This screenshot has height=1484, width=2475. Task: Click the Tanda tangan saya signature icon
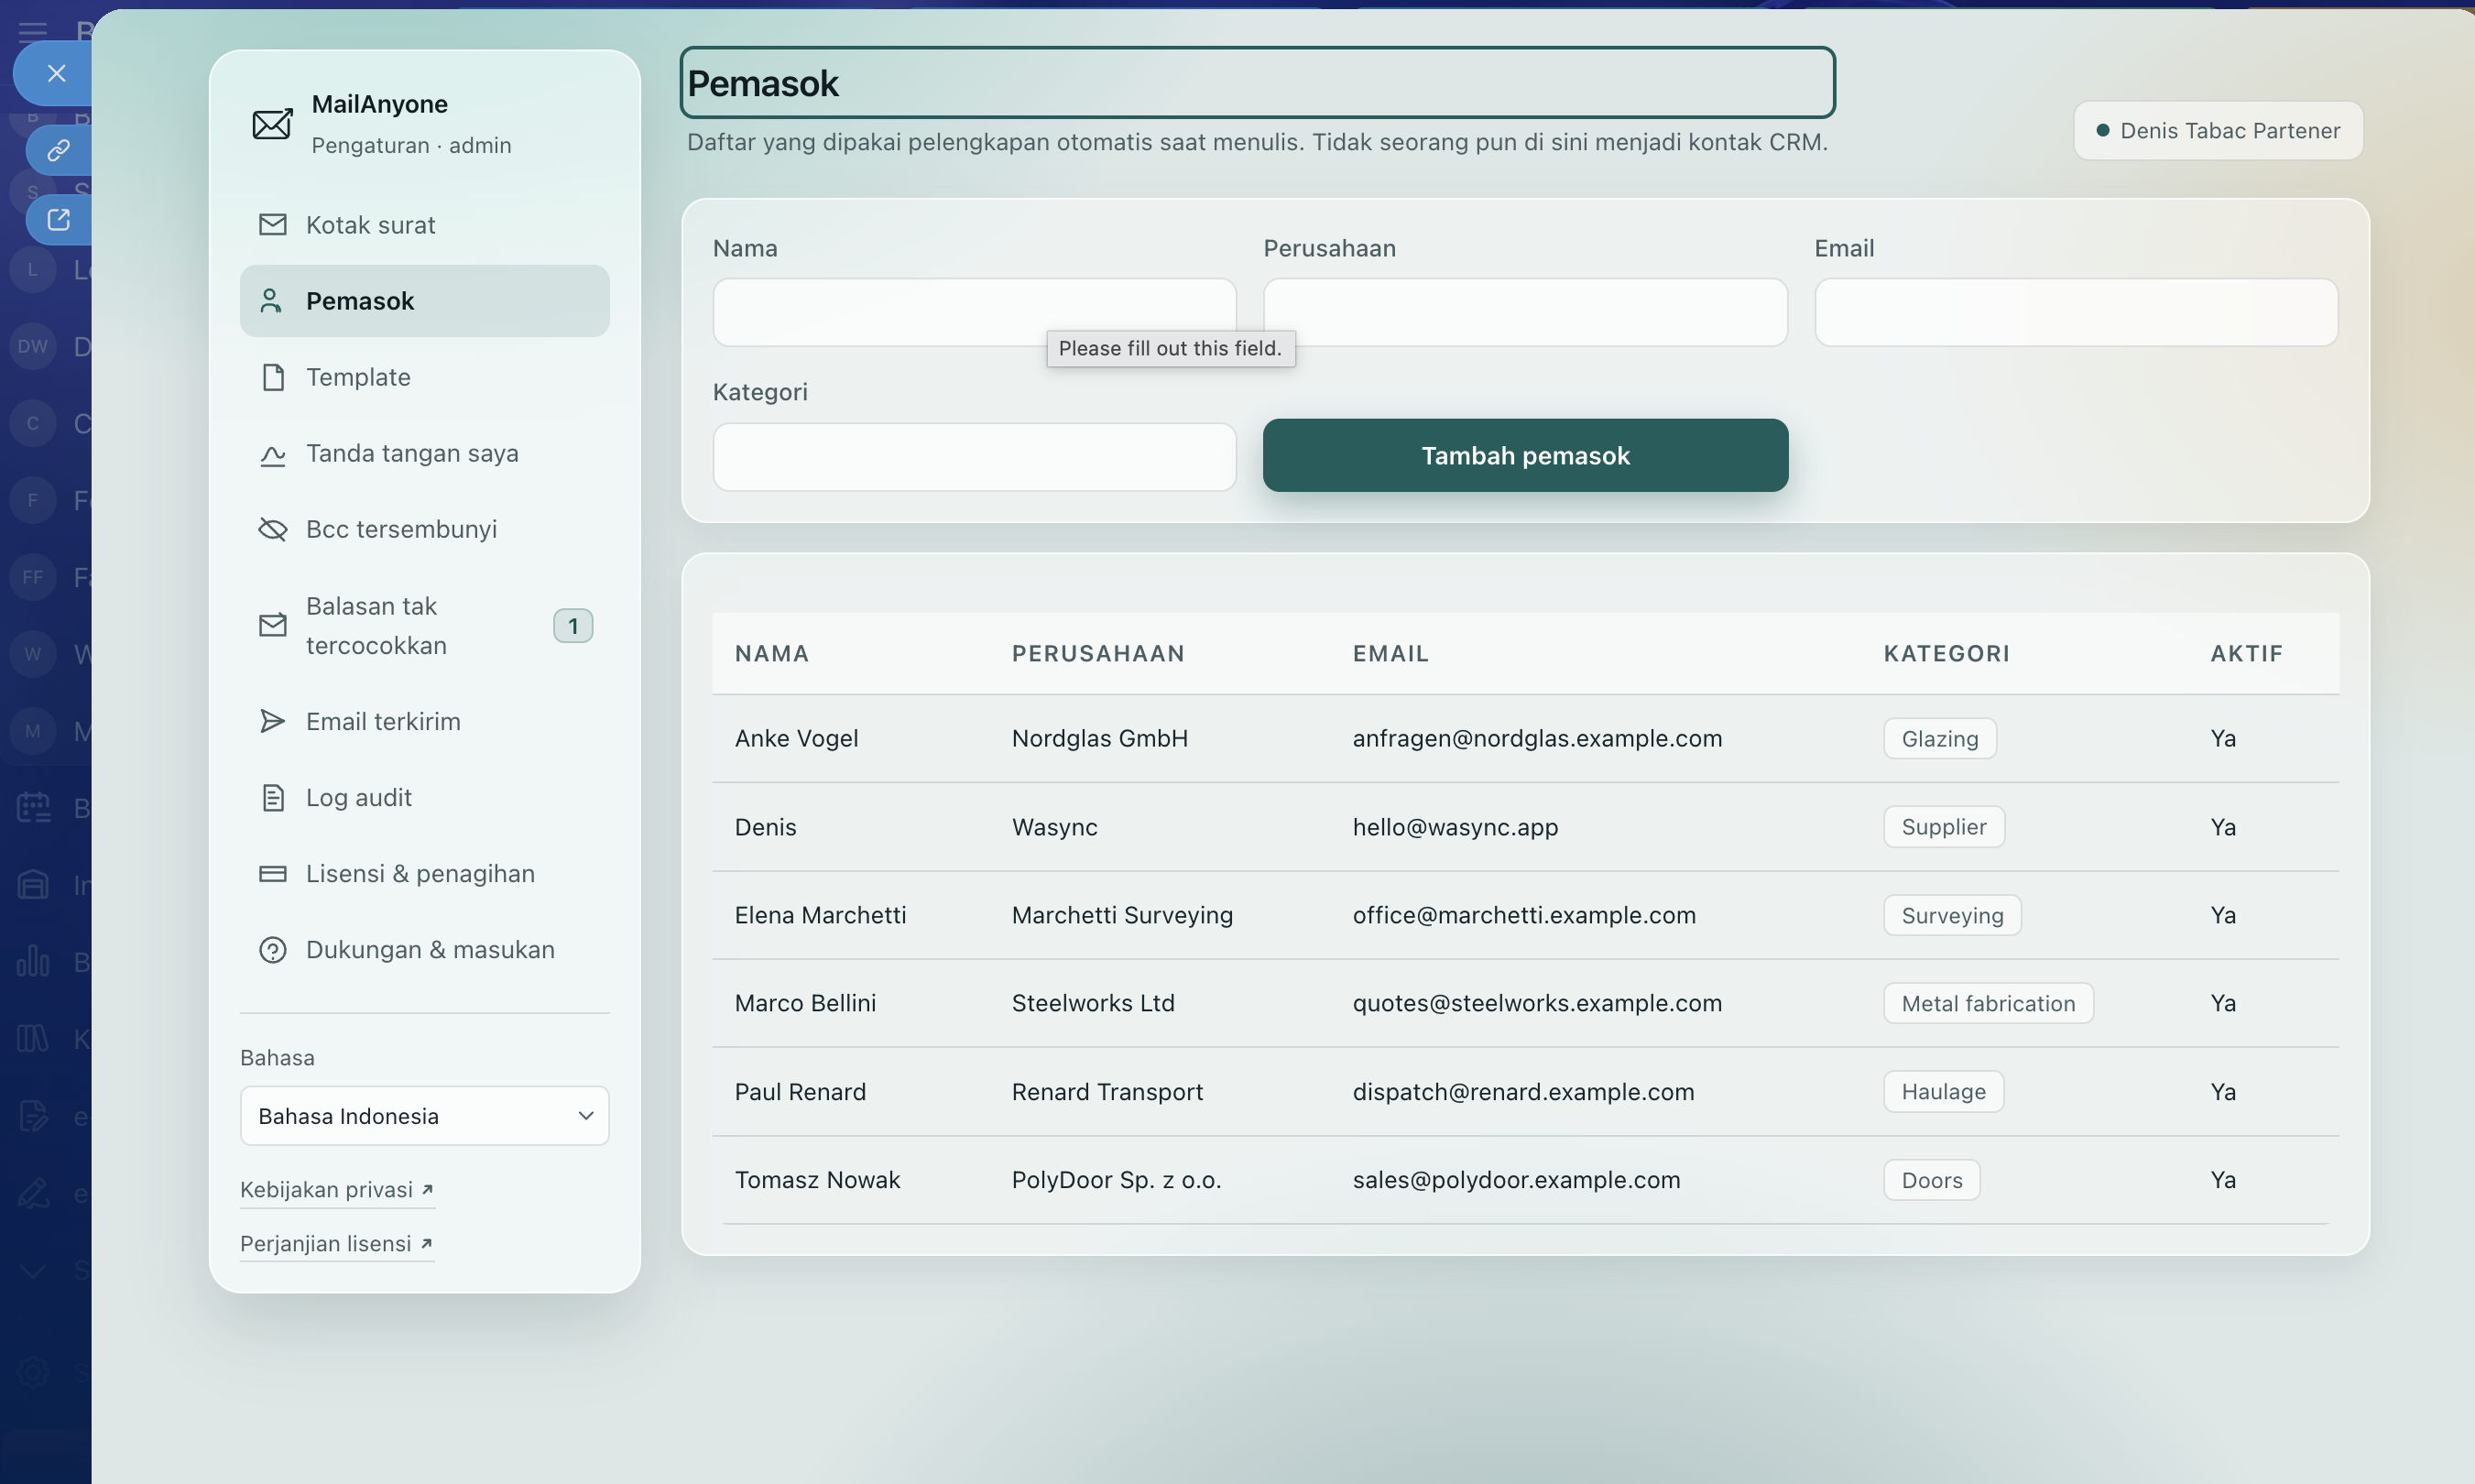pyautogui.click(x=272, y=454)
